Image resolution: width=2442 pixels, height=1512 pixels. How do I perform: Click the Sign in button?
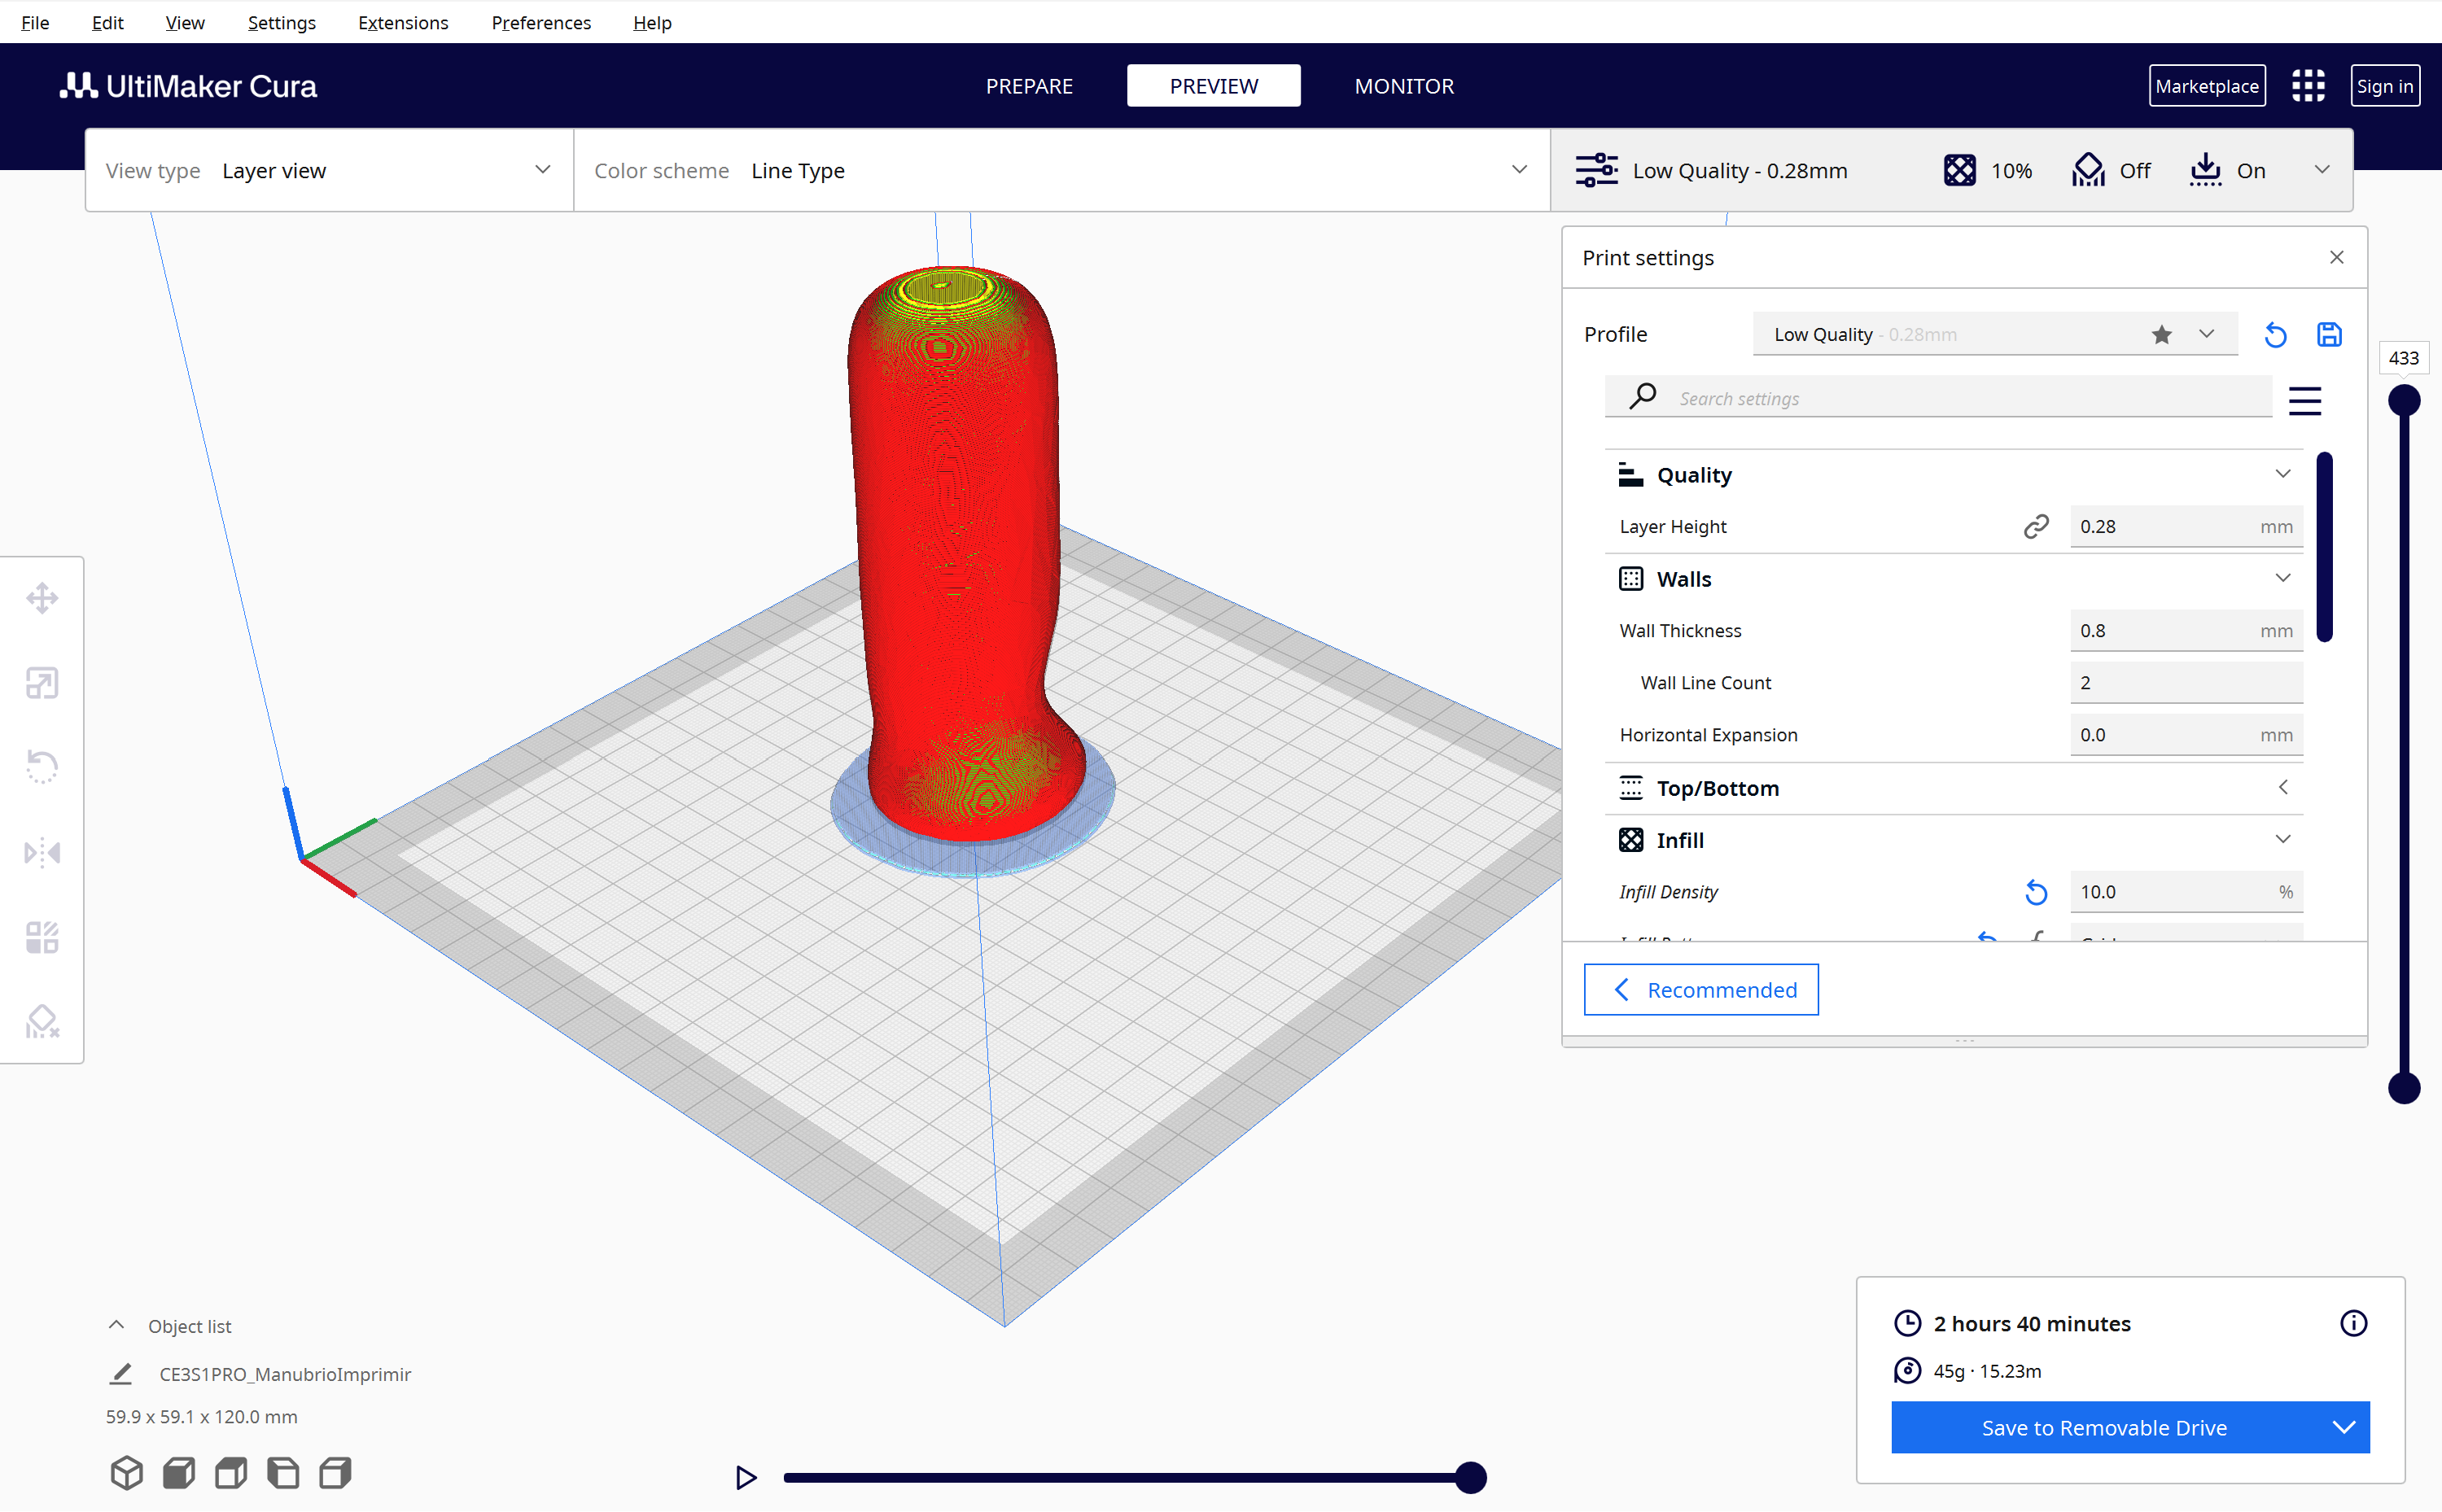2384,86
